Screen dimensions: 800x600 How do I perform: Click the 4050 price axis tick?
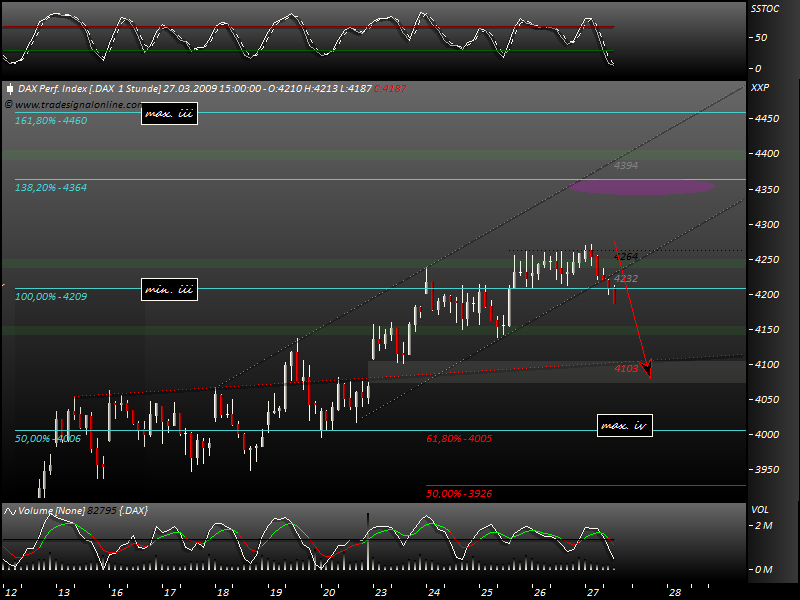[767, 399]
